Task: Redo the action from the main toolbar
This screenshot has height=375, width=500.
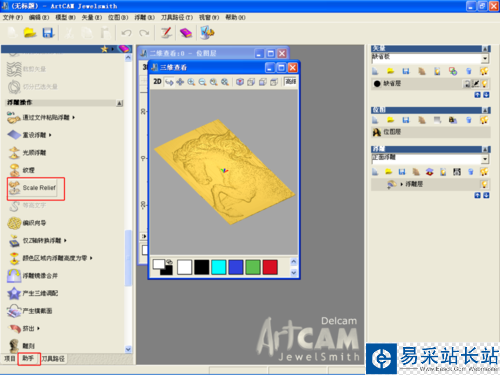Action: pyautogui.click(x=144, y=33)
